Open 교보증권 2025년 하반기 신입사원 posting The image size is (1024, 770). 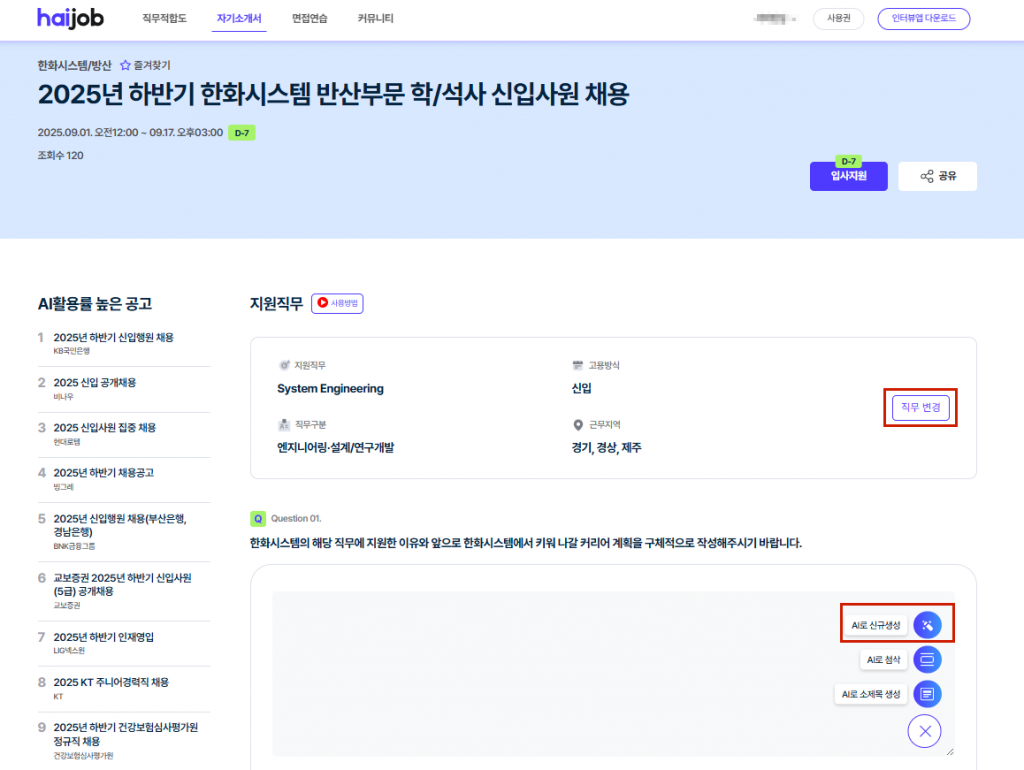pos(123,585)
